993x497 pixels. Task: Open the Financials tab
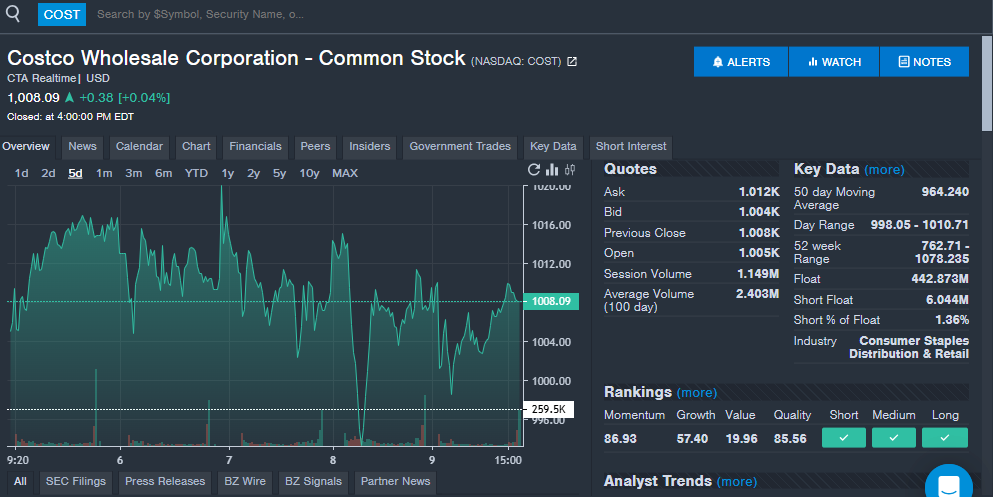click(255, 146)
